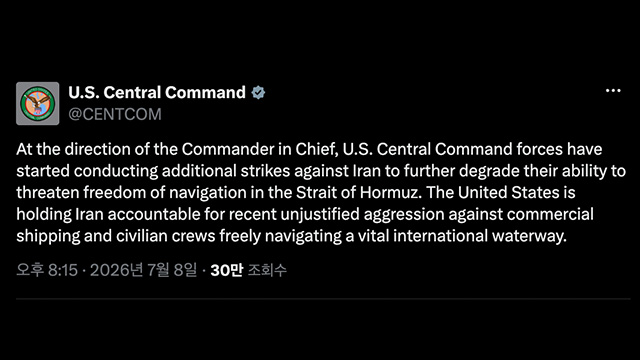Click the CENTCOM eagle seal avatar

(38, 104)
